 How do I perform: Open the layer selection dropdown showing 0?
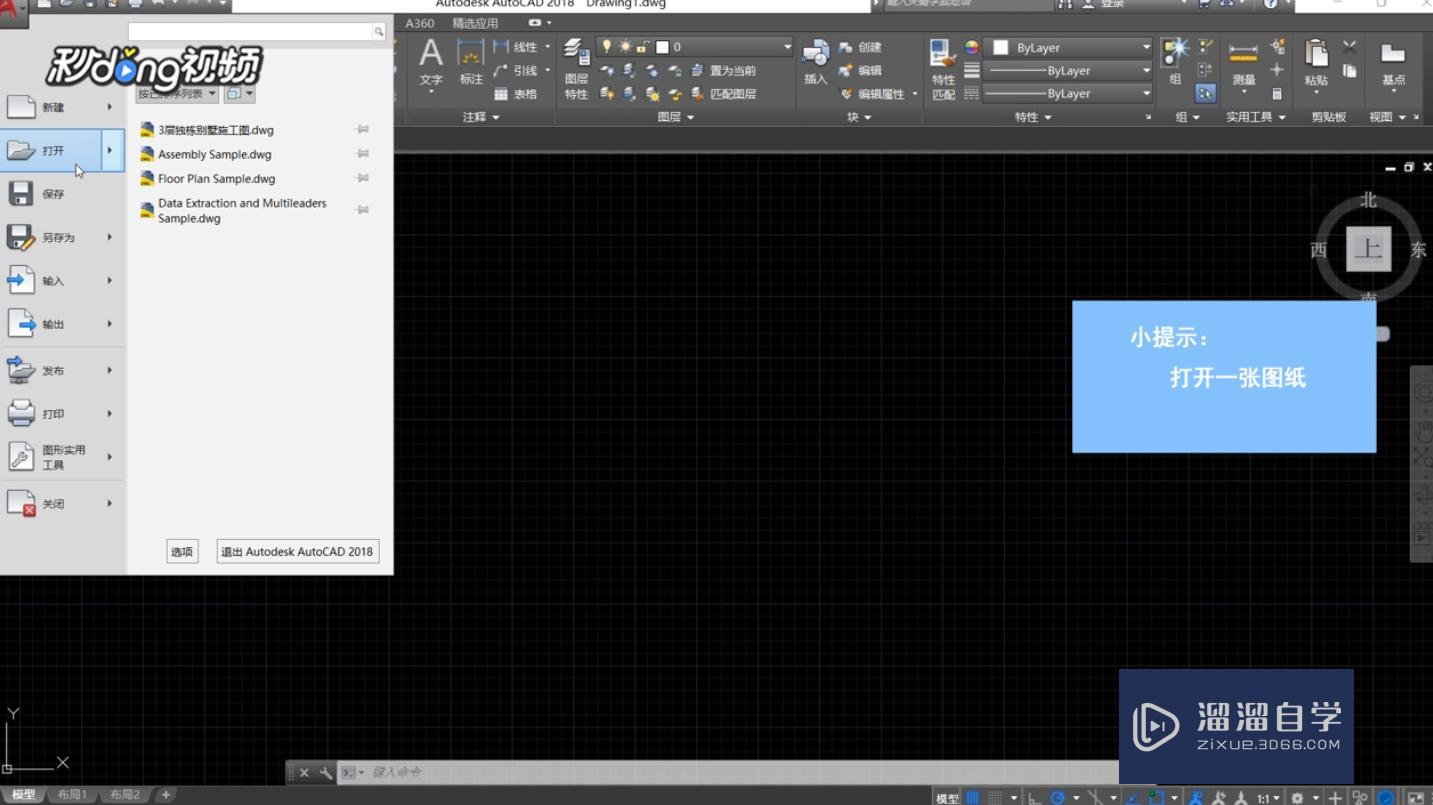696,47
